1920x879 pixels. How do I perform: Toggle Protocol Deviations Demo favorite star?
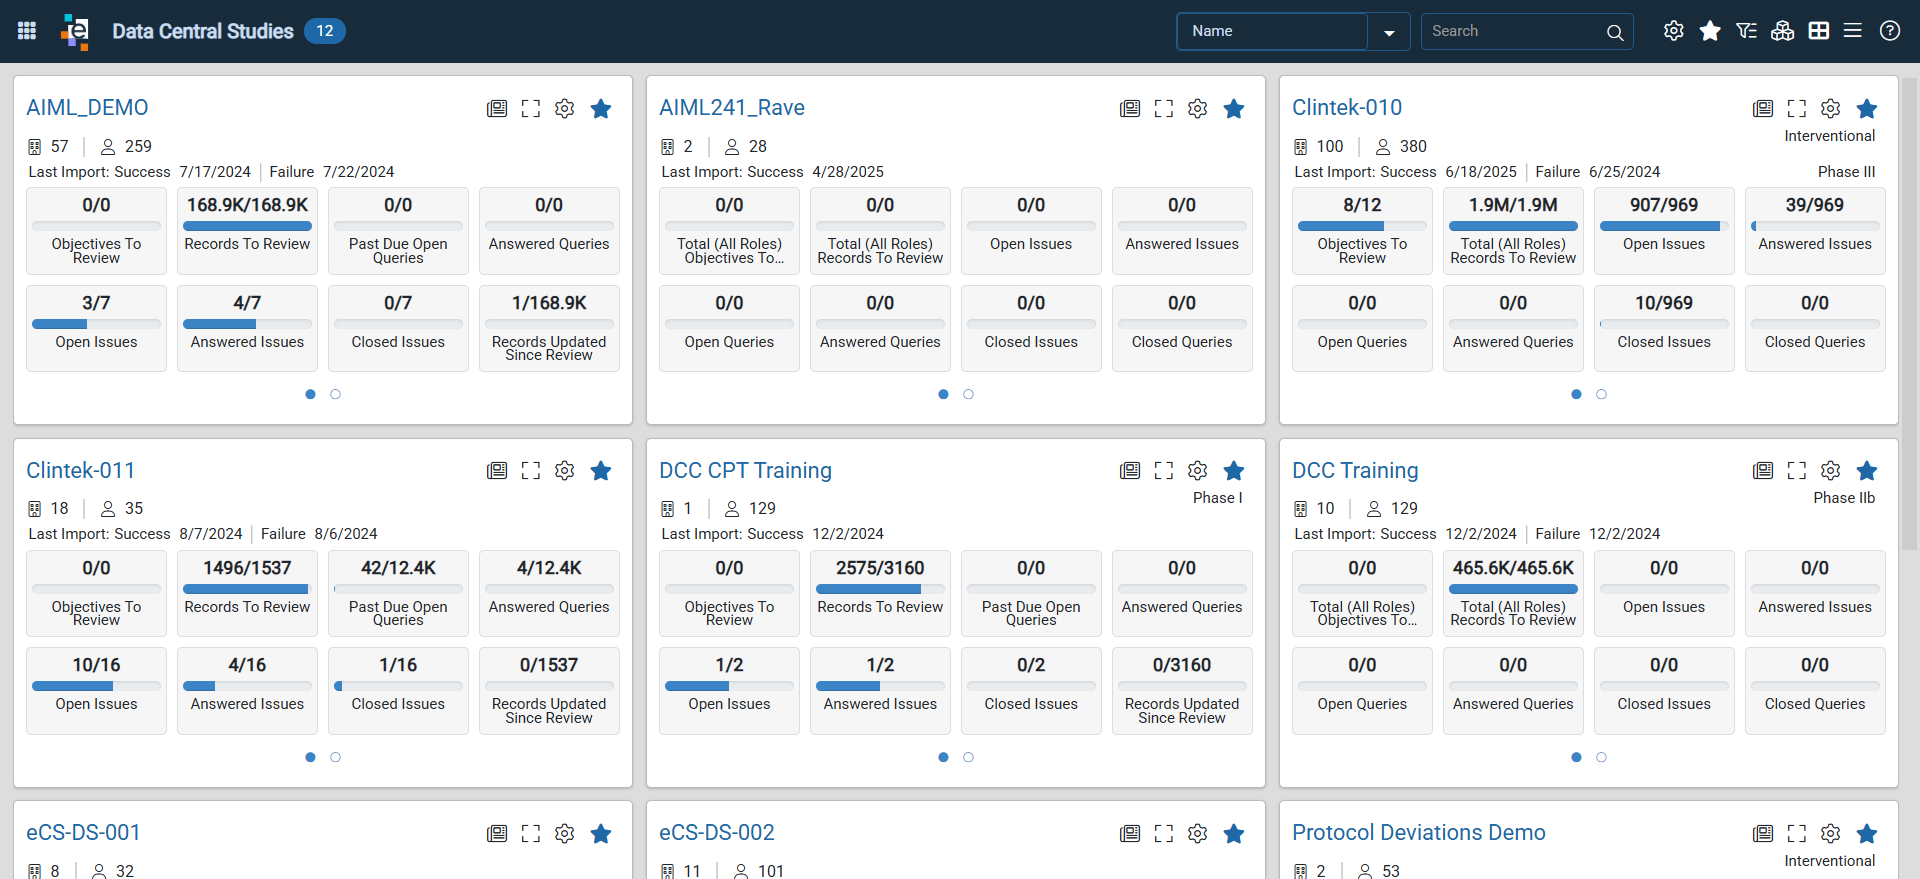(1867, 833)
